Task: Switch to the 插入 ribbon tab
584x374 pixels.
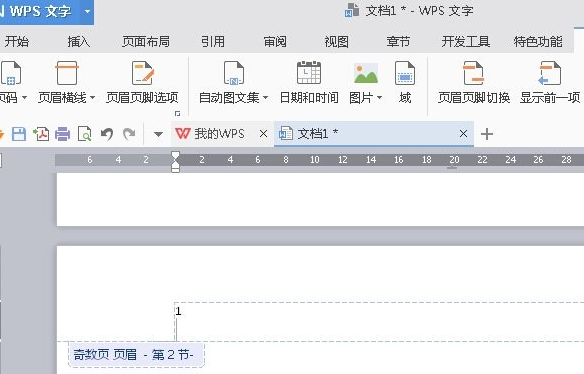Action: tap(79, 41)
